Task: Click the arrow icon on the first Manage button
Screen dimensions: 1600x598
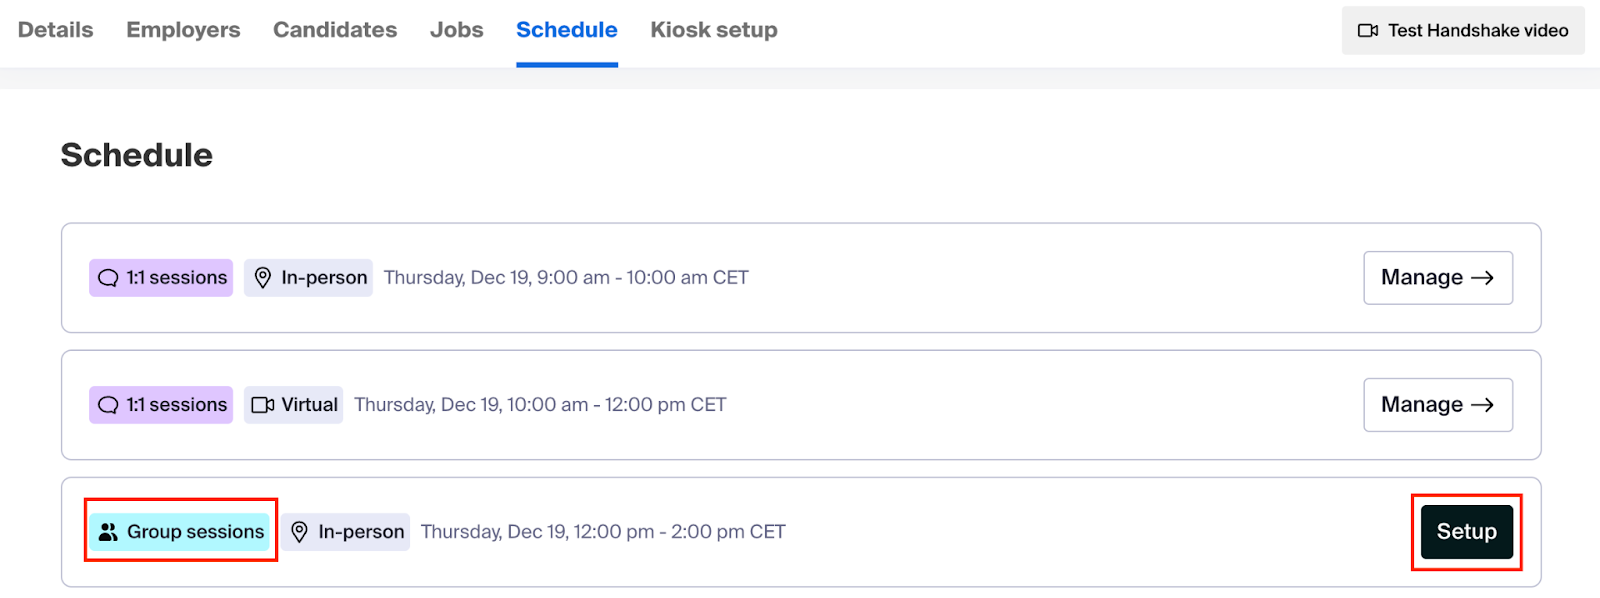Action: [x=1483, y=278]
